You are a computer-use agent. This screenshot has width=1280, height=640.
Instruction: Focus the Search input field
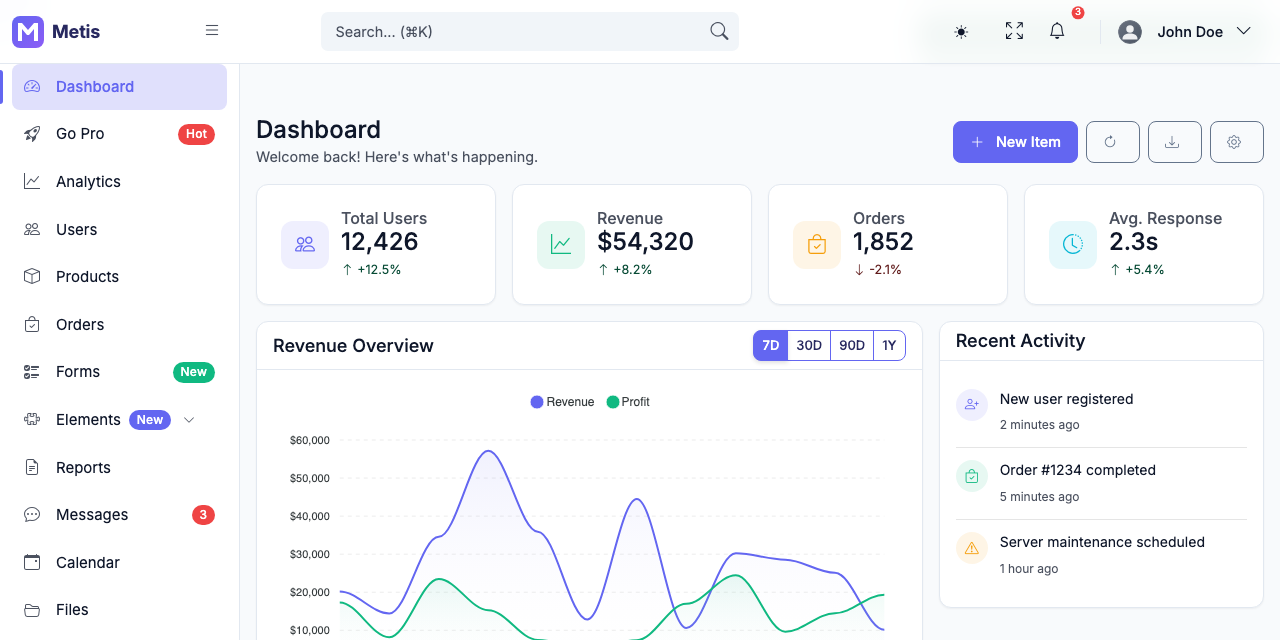pos(530,31)
